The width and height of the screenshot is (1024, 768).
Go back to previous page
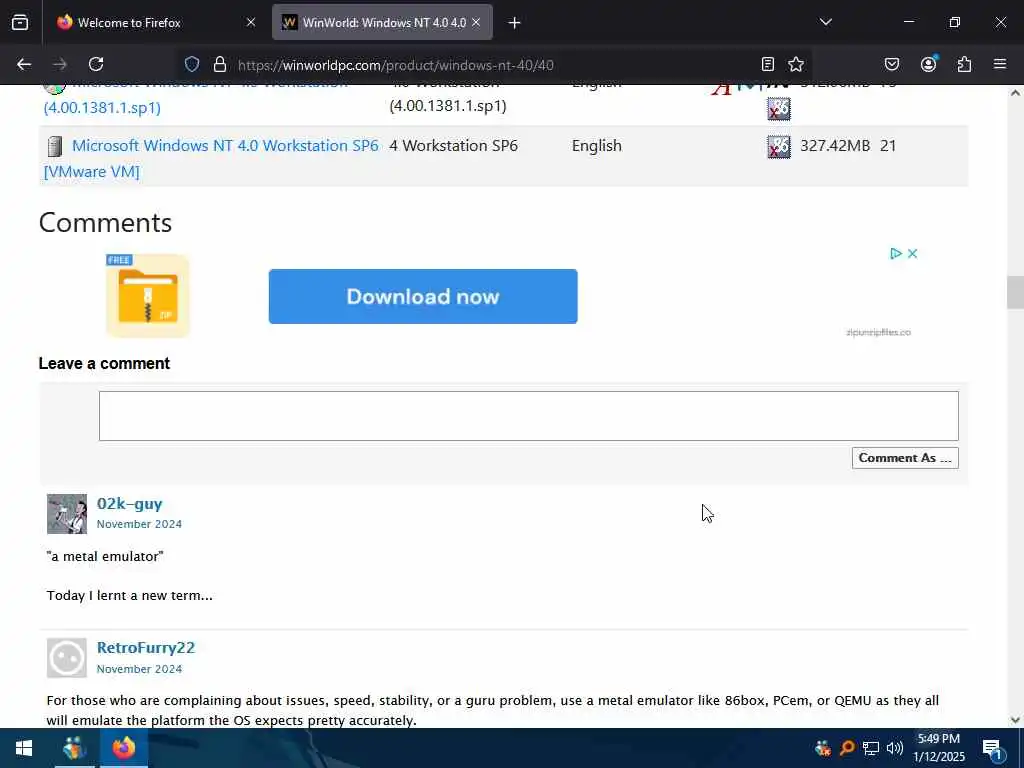click(x=24, y=64)
